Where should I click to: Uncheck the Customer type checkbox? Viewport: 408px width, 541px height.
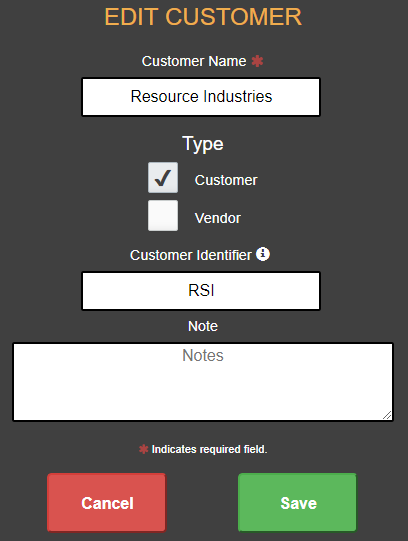163,178
